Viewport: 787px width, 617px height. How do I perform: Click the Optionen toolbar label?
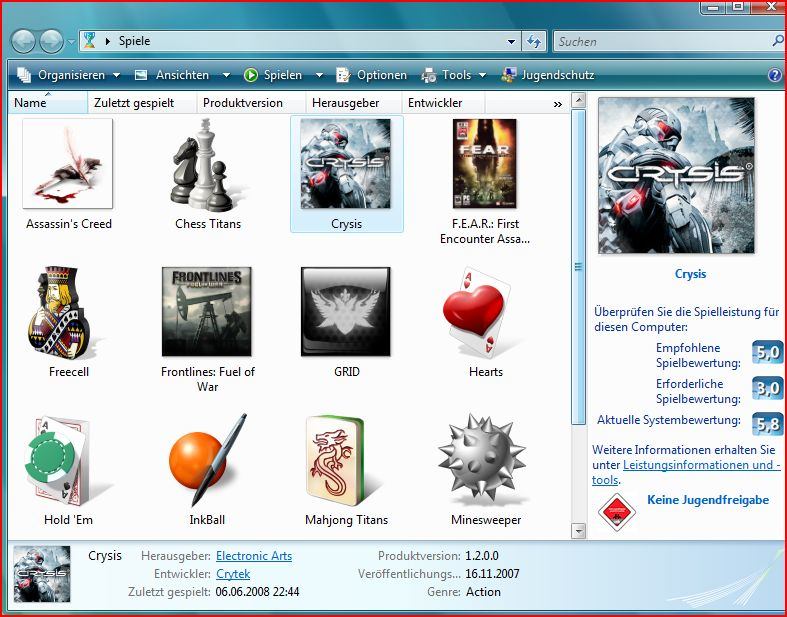(x=382, y=75)
